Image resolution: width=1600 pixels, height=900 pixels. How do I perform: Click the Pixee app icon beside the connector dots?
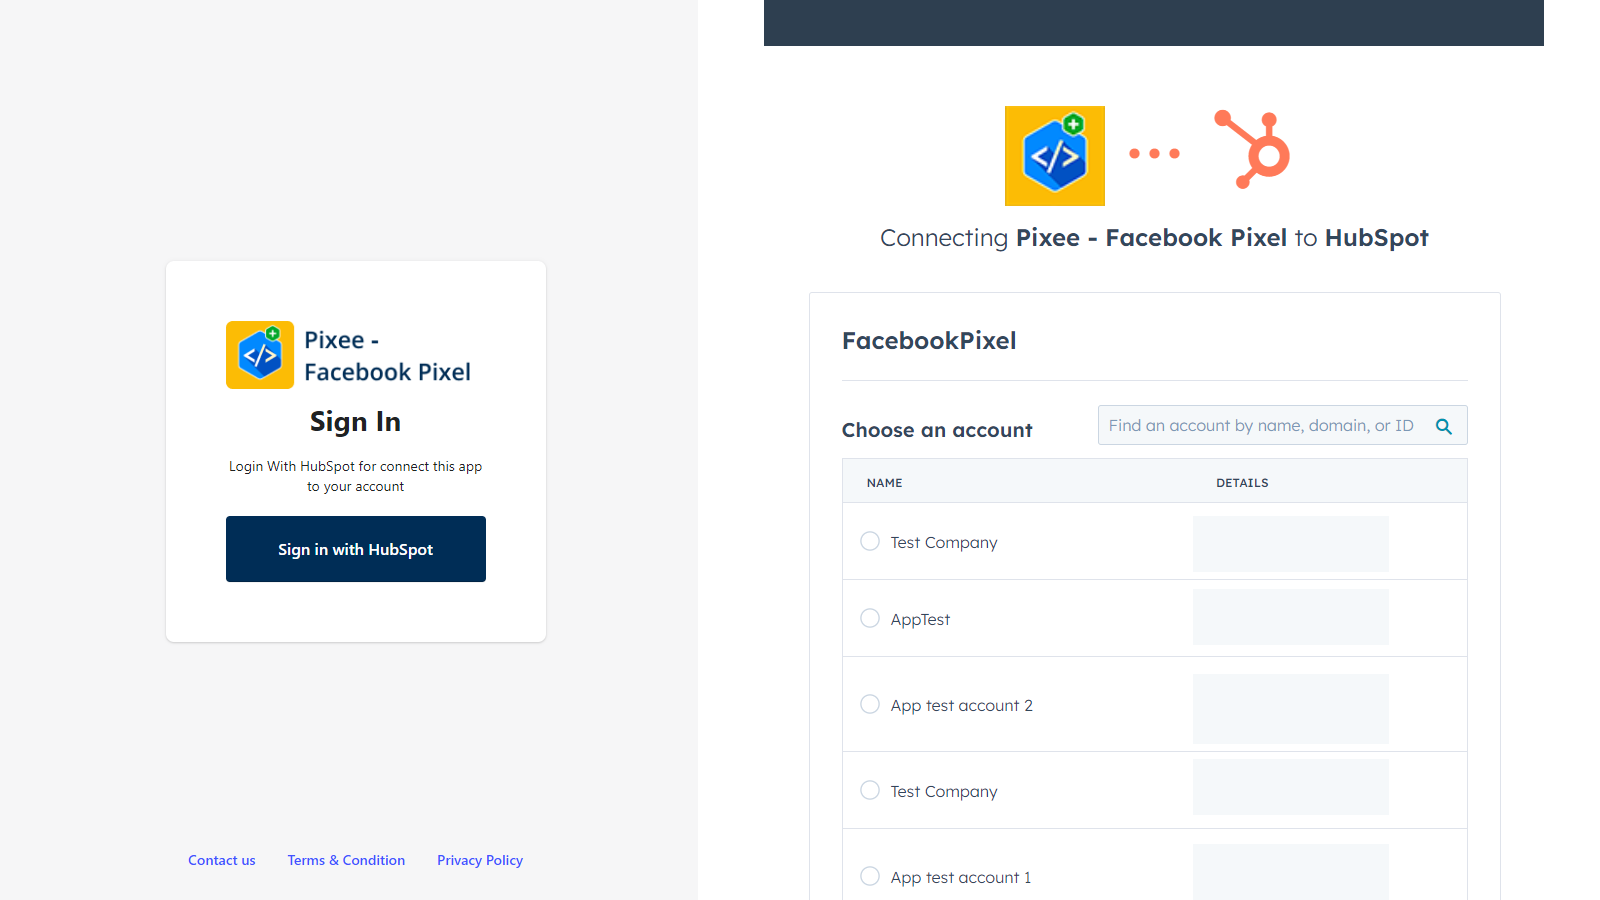point(1054,155)
